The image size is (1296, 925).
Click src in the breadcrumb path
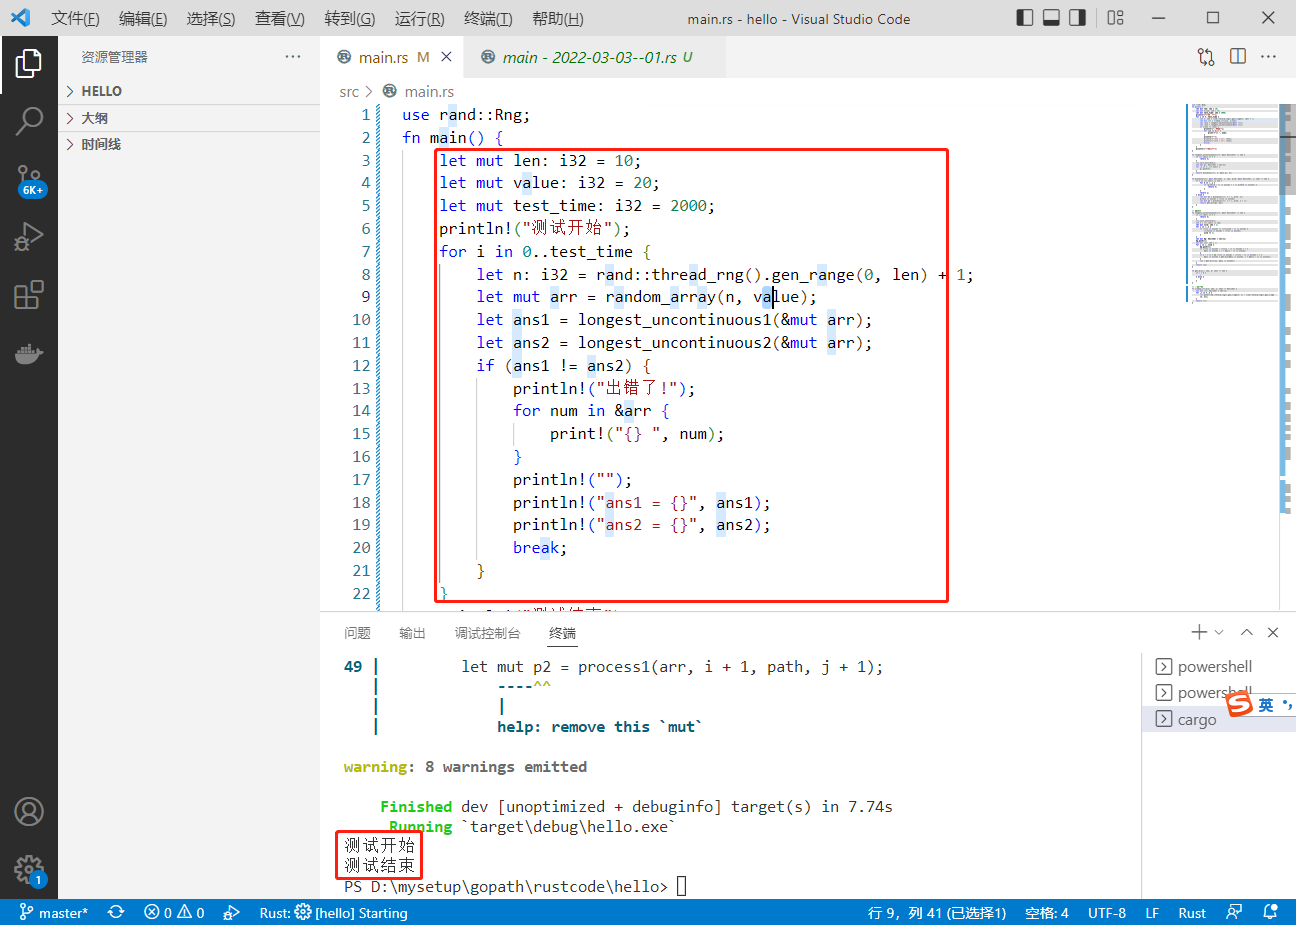point(349,92)
